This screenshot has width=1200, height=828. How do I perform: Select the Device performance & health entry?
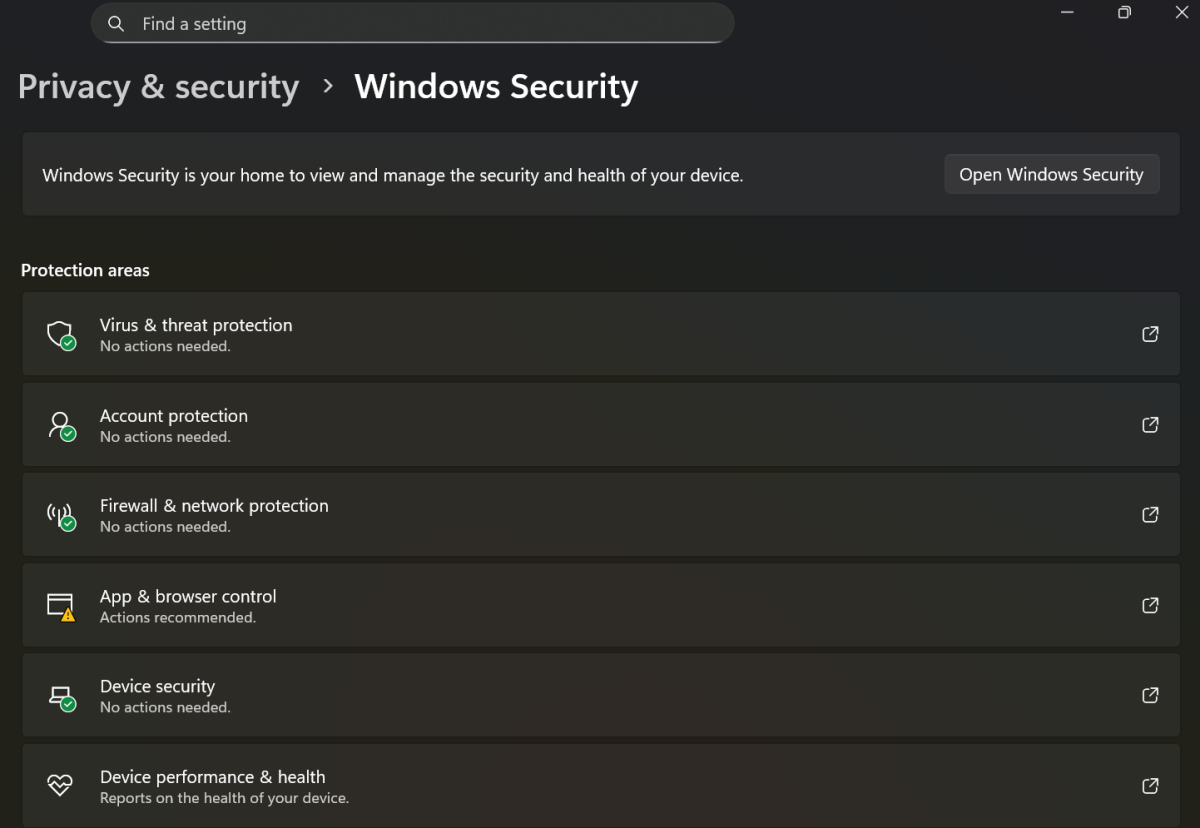pos(600,785)
